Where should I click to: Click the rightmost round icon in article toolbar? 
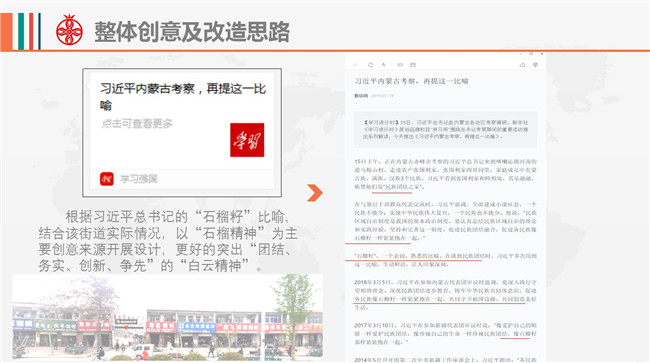[536, 65]
